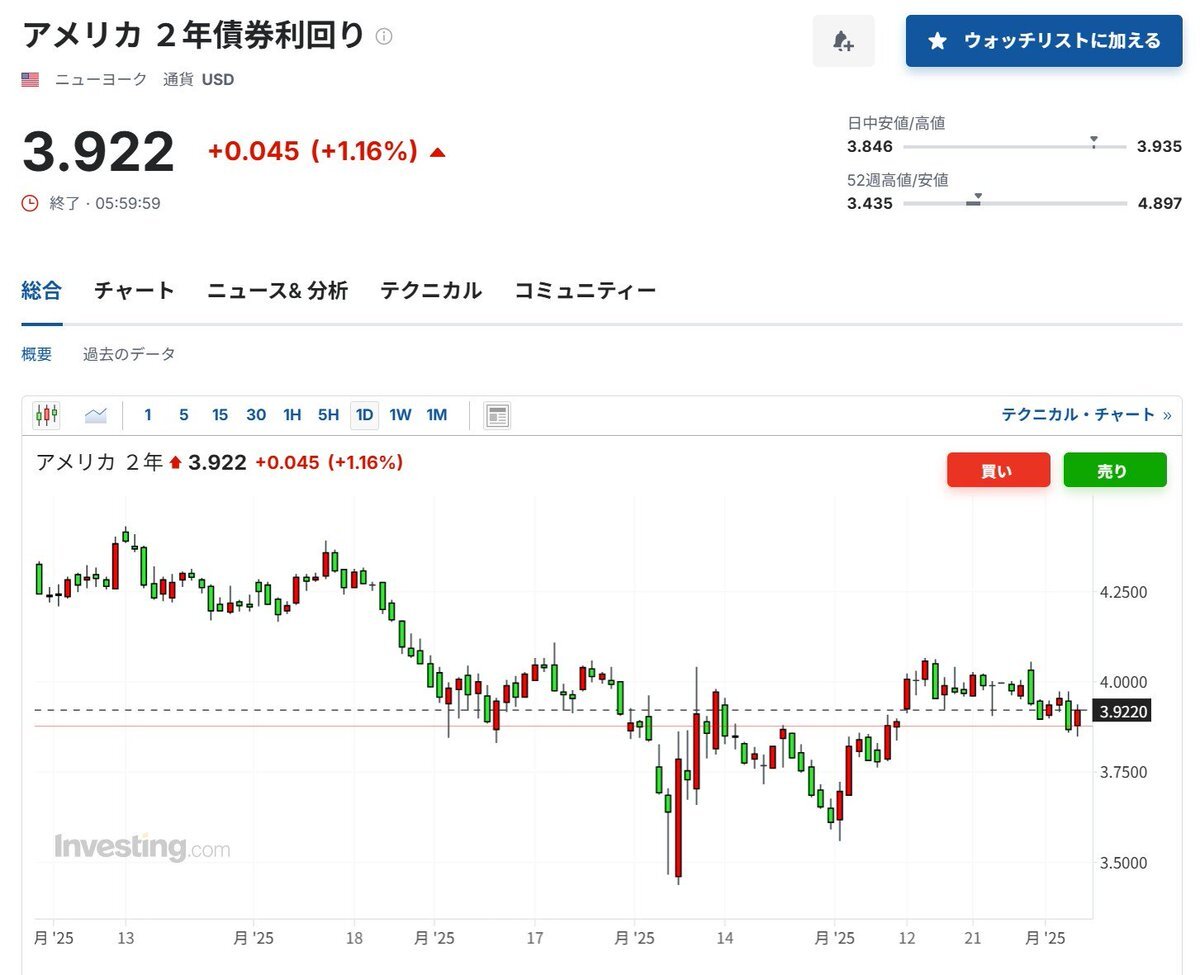Select the 1M chart interval
The width and height of the screenshot is (1200, 975).
(x=437, y=415)
